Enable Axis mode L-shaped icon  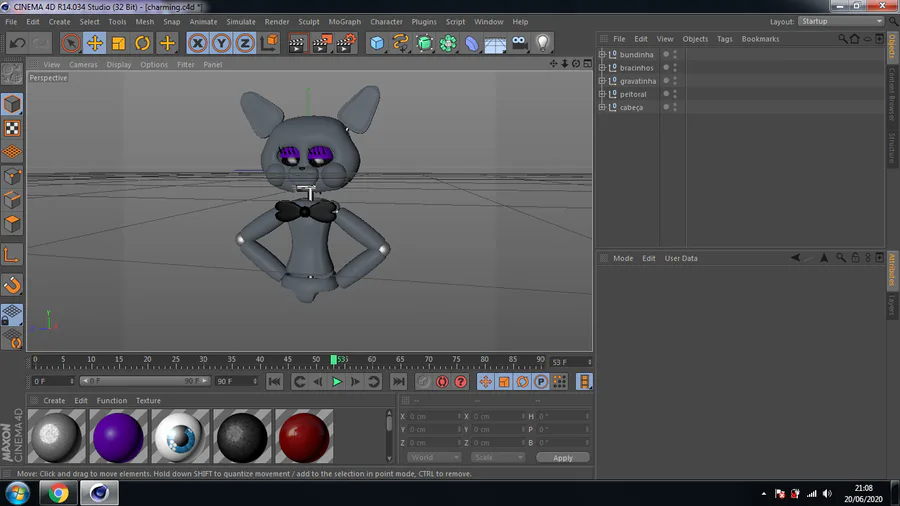(12, 255)
